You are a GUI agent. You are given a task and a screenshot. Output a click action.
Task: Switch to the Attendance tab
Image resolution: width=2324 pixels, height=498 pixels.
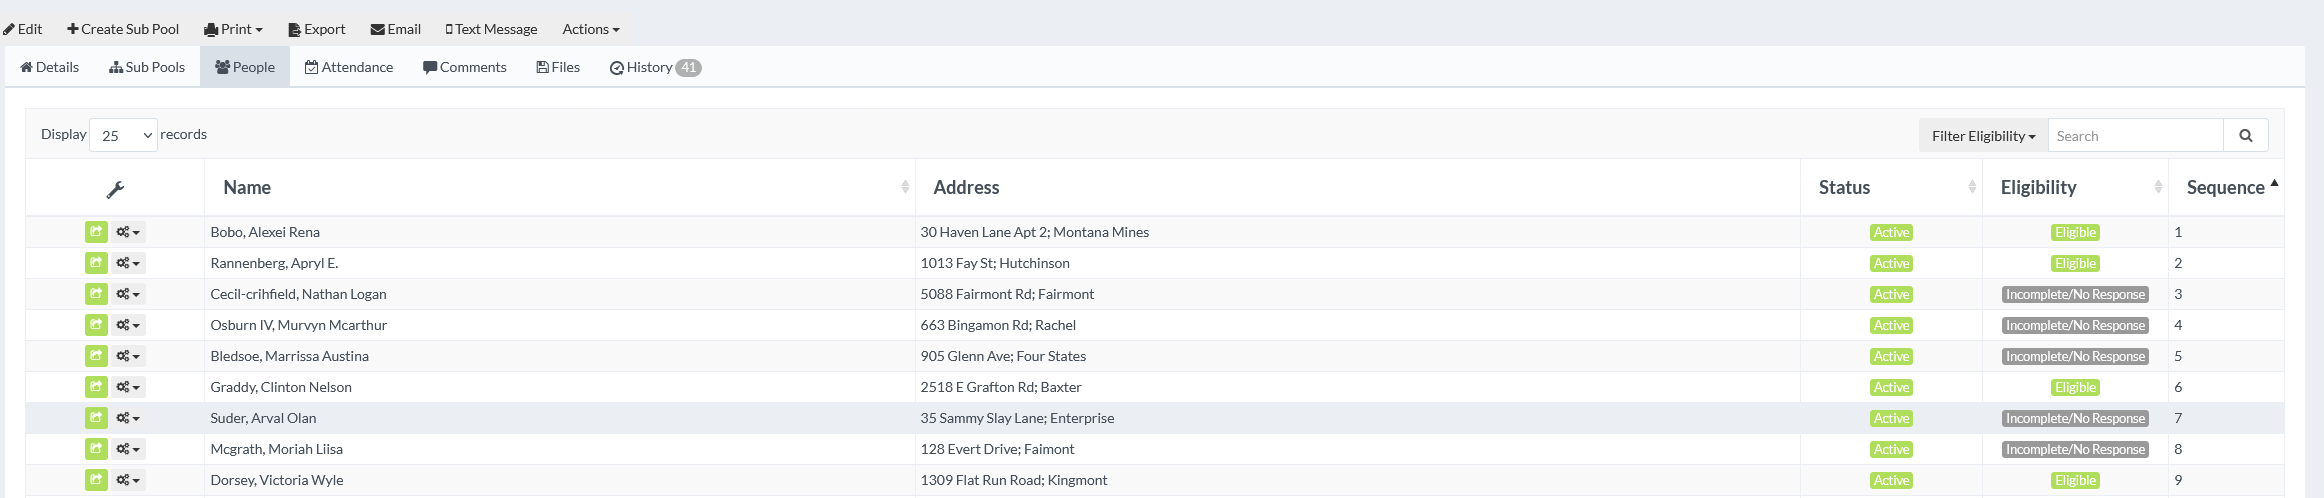349,67
